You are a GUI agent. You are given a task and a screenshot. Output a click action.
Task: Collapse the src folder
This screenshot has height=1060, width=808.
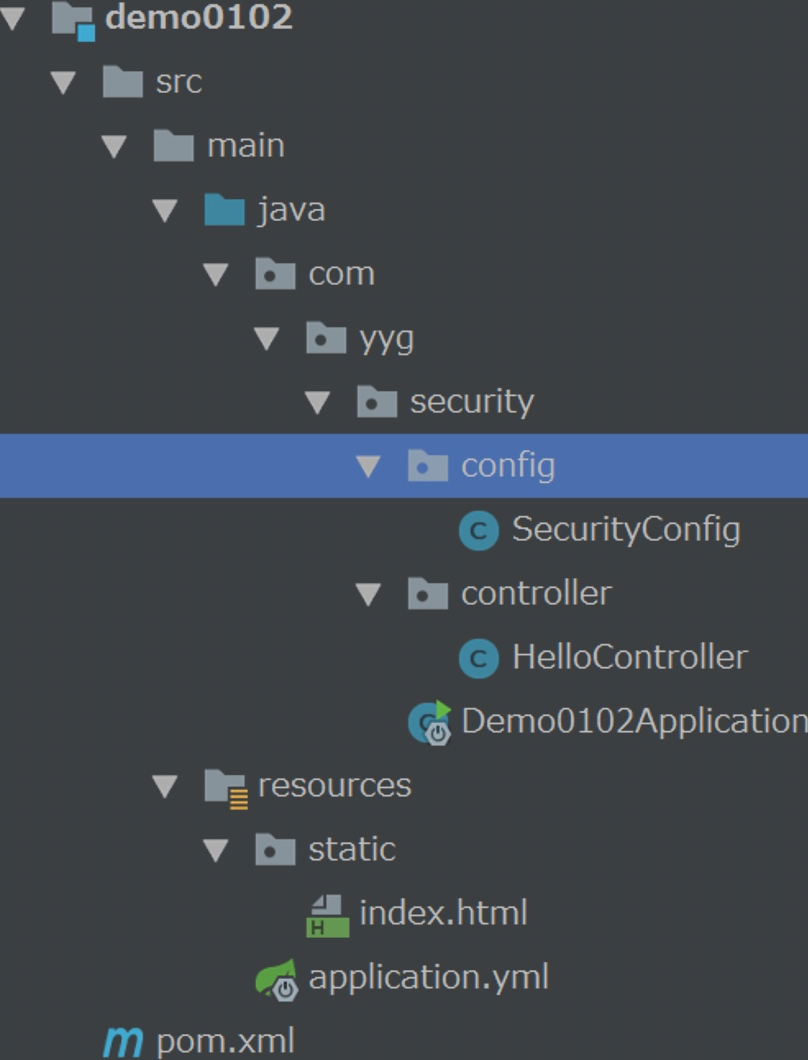(x=62, y=81)
